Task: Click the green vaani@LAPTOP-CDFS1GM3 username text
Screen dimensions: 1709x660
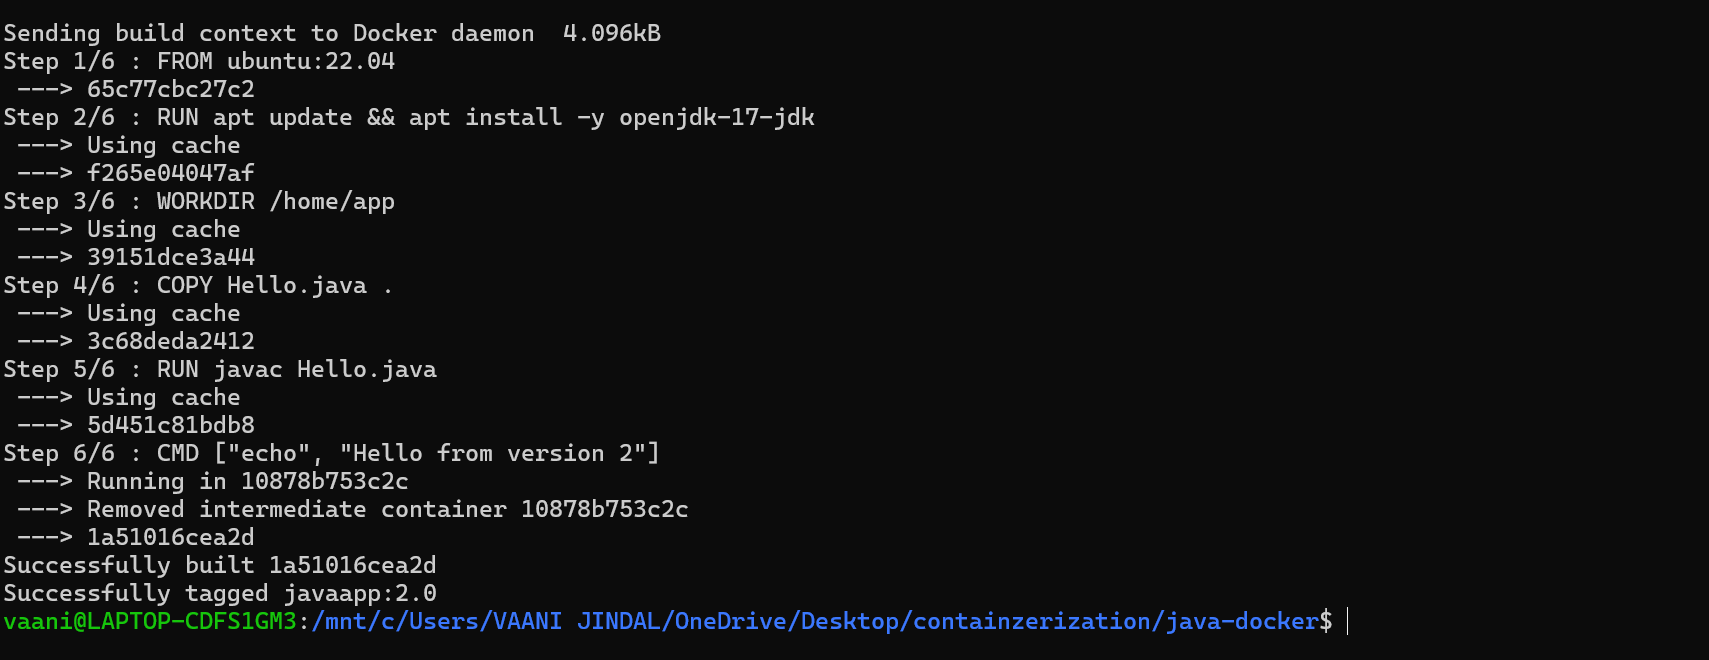Action: 150,621
